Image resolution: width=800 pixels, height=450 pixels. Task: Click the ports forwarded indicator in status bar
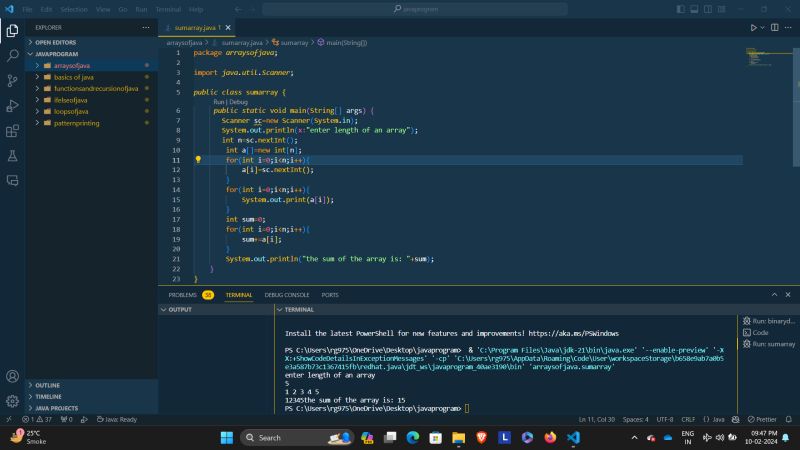pos(66,419)
